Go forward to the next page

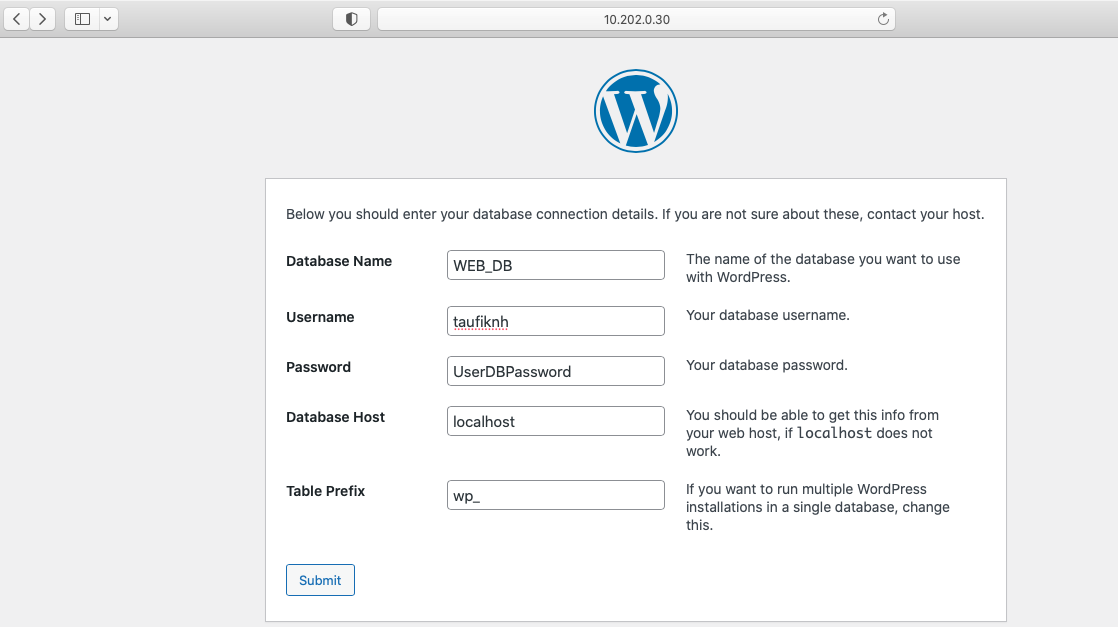[42, 19]
